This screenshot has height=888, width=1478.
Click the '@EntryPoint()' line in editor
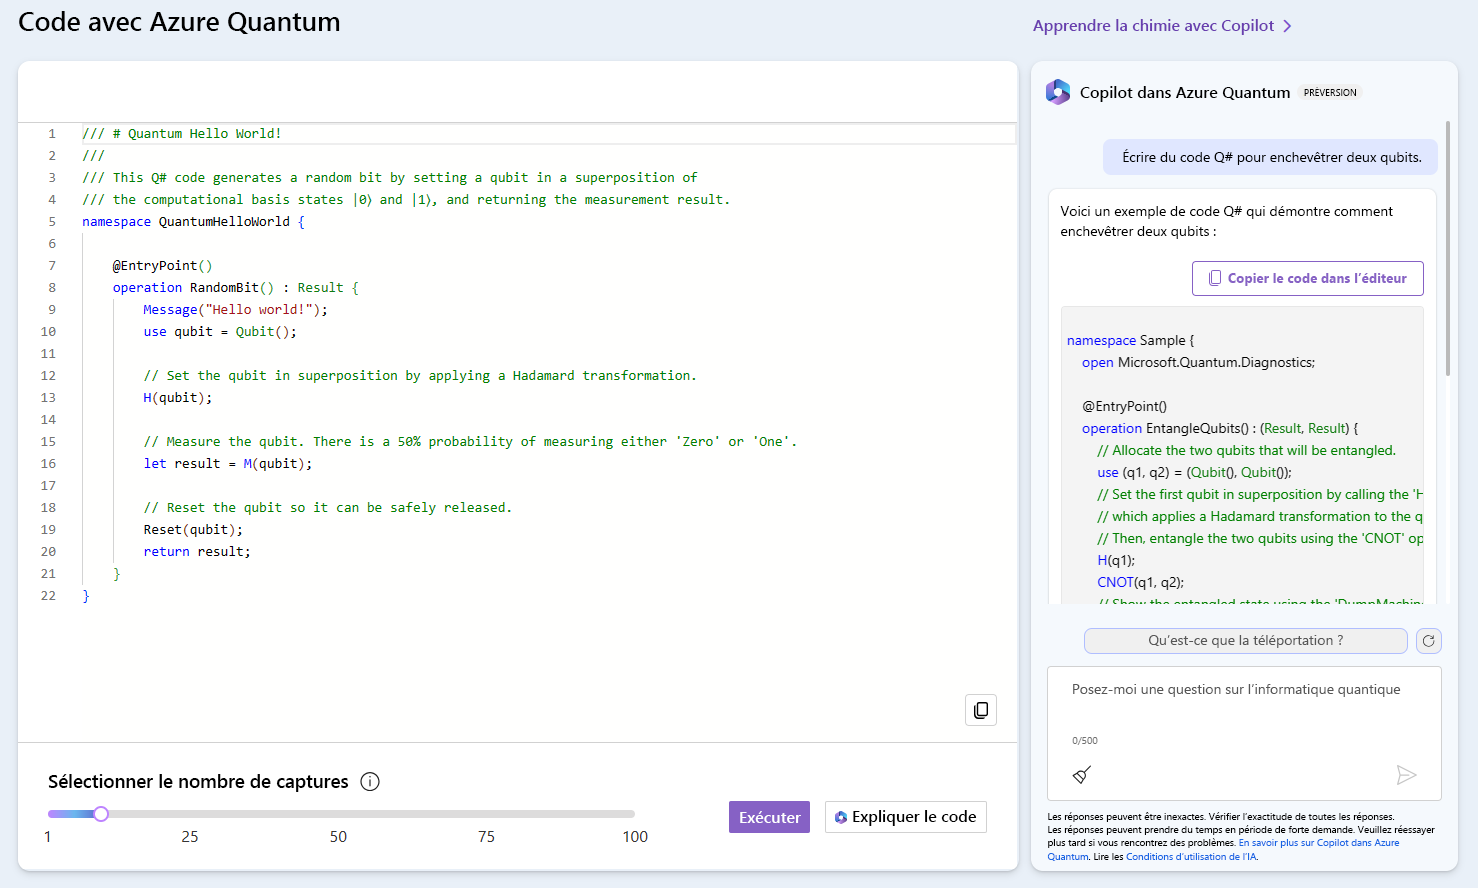pyautogui.click(x=162, y=266)
